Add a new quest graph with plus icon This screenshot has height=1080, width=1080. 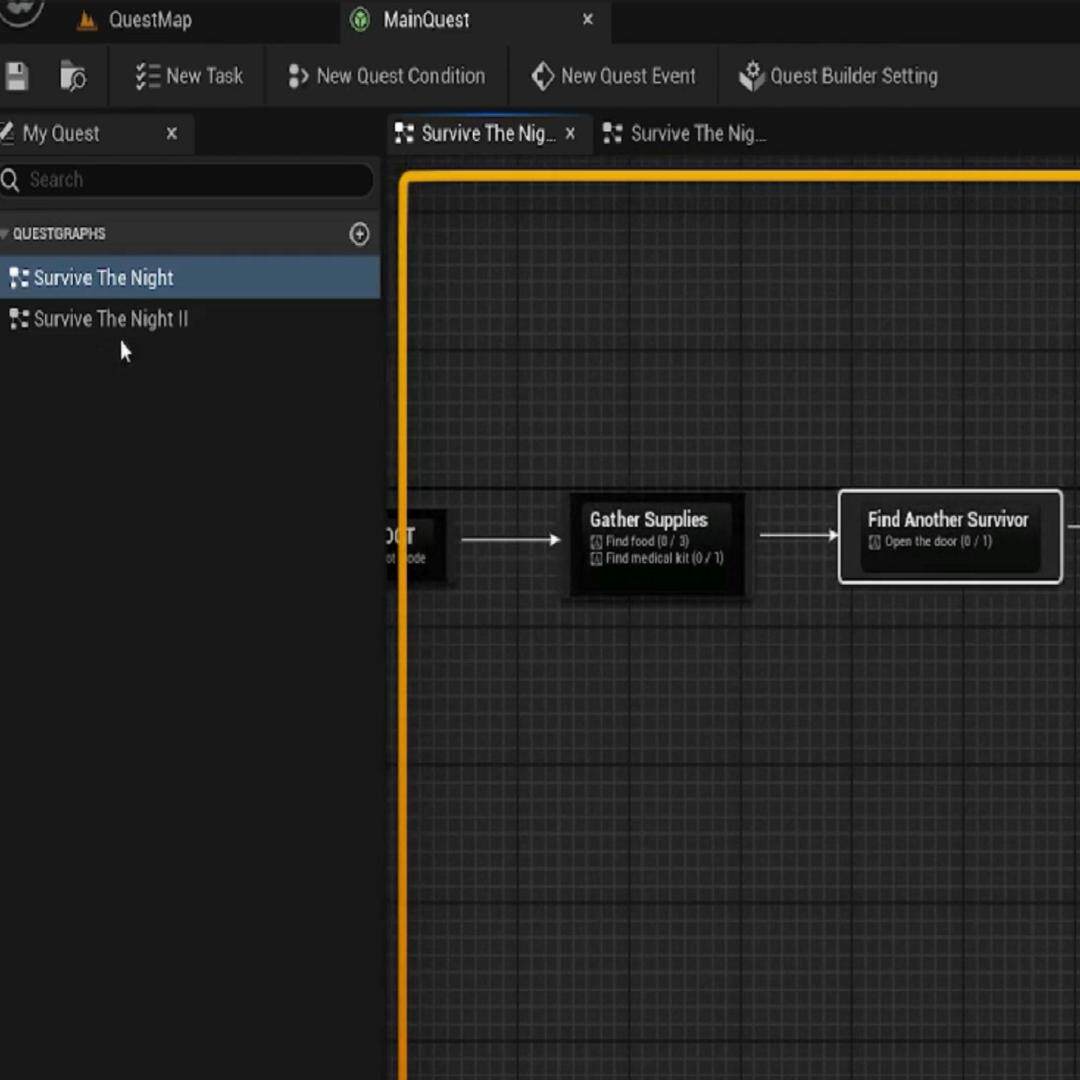(x=359, y=234)
